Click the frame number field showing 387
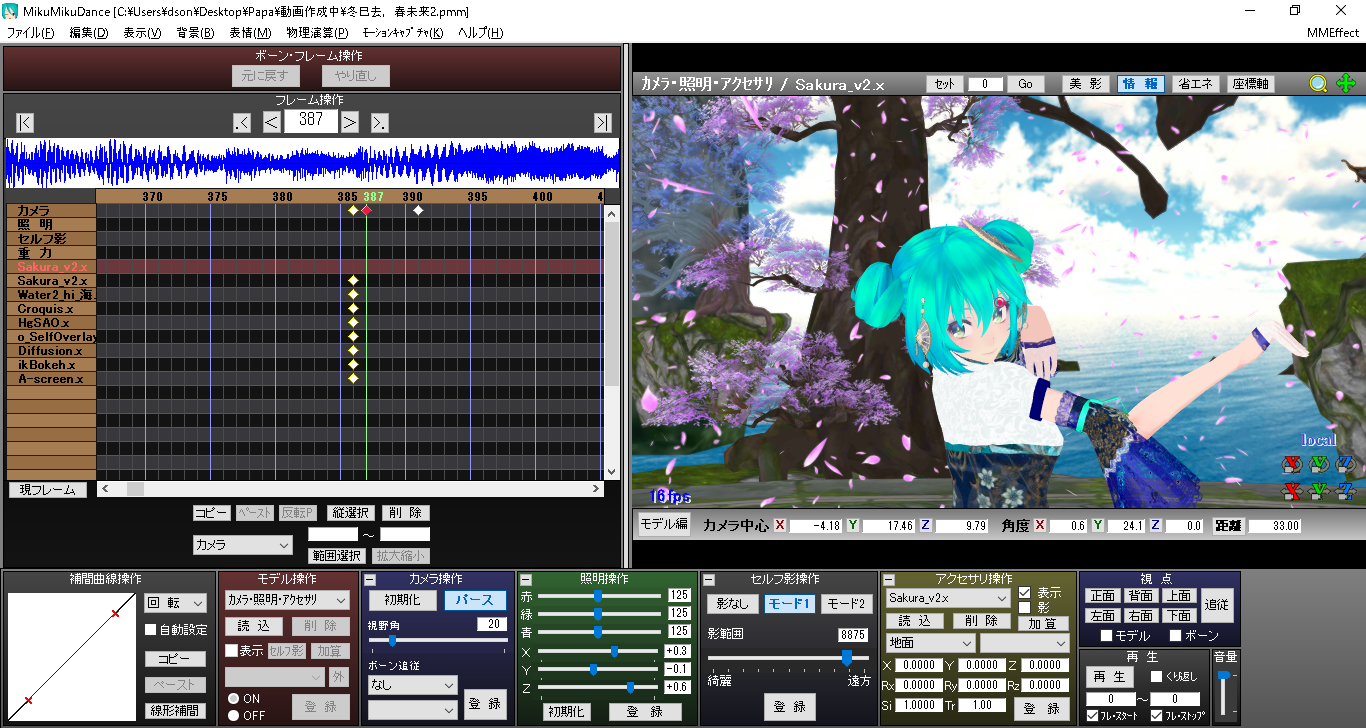The image size is (1366, 728). click(x=310, y=121)
